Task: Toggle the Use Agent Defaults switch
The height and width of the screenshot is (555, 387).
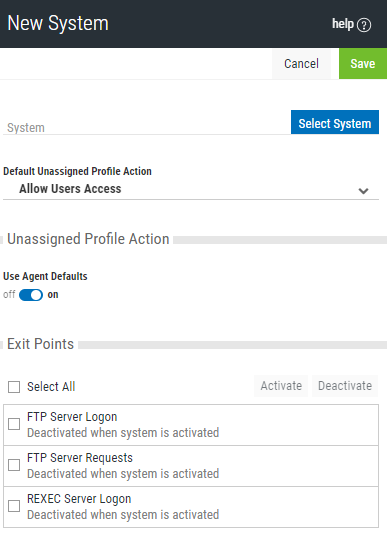Action: coord(31,295)
